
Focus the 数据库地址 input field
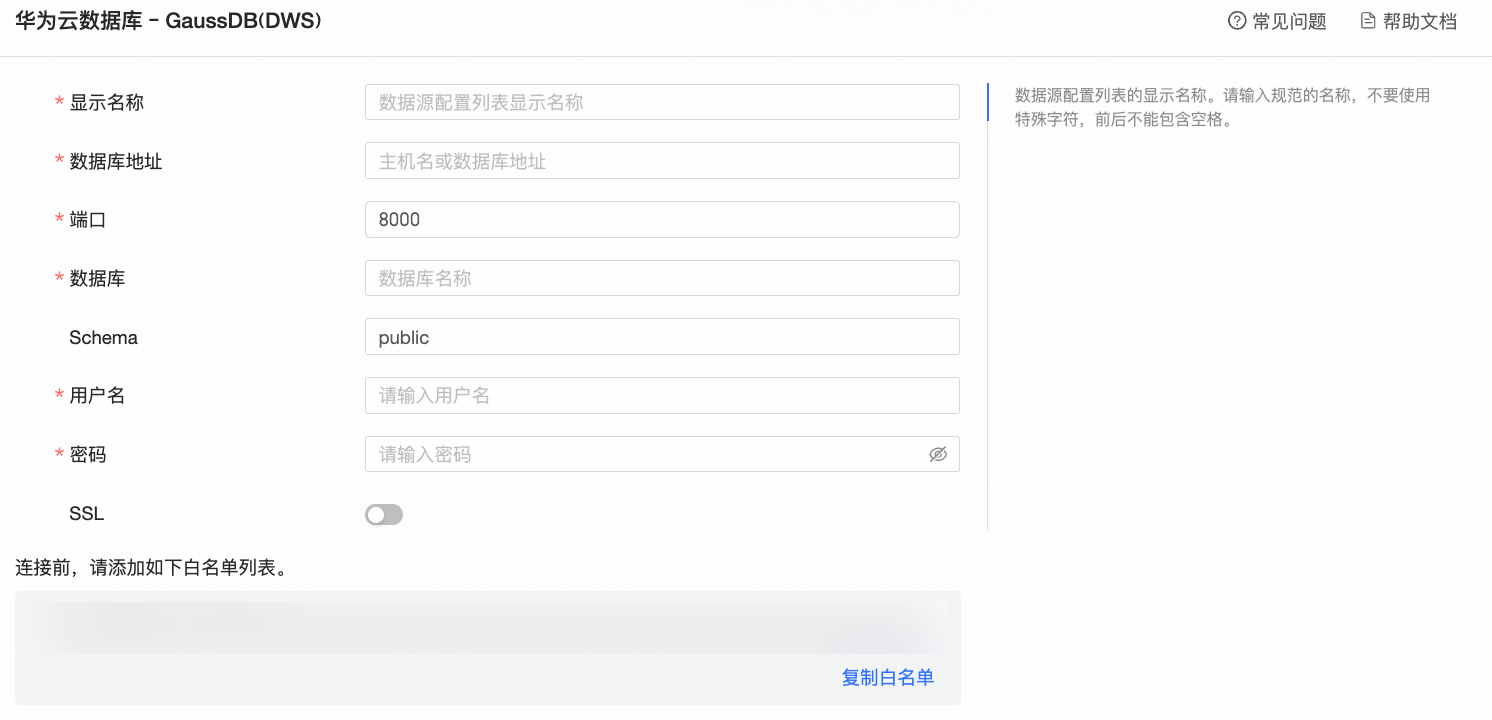(662, 161)
